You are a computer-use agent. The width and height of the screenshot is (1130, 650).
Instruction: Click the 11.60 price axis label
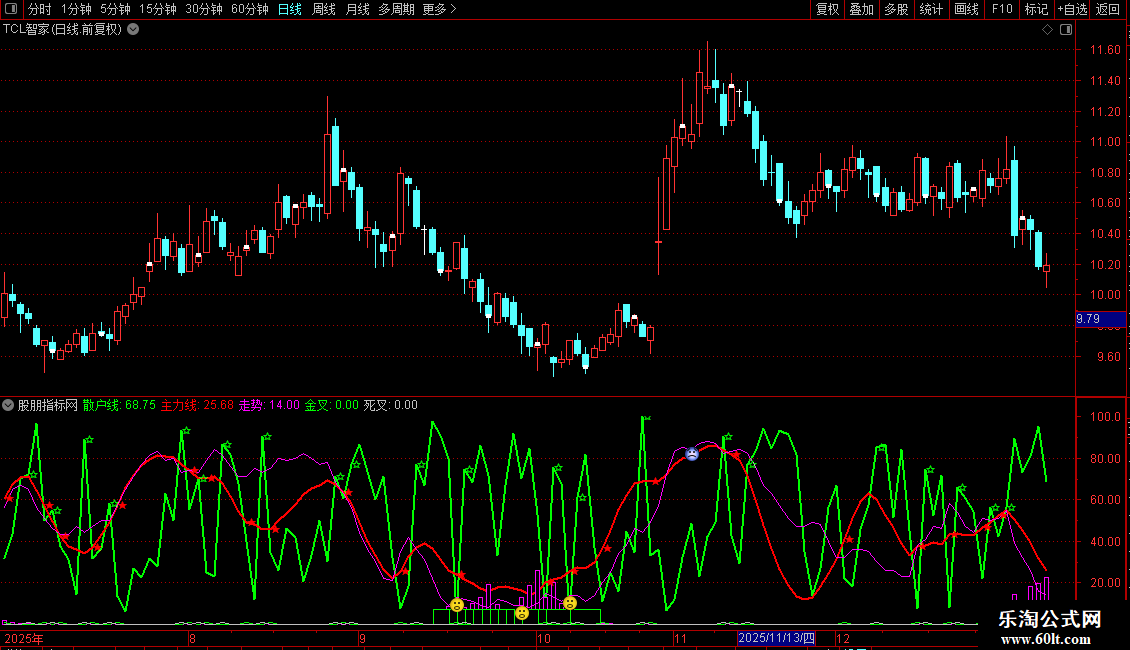1105,50
